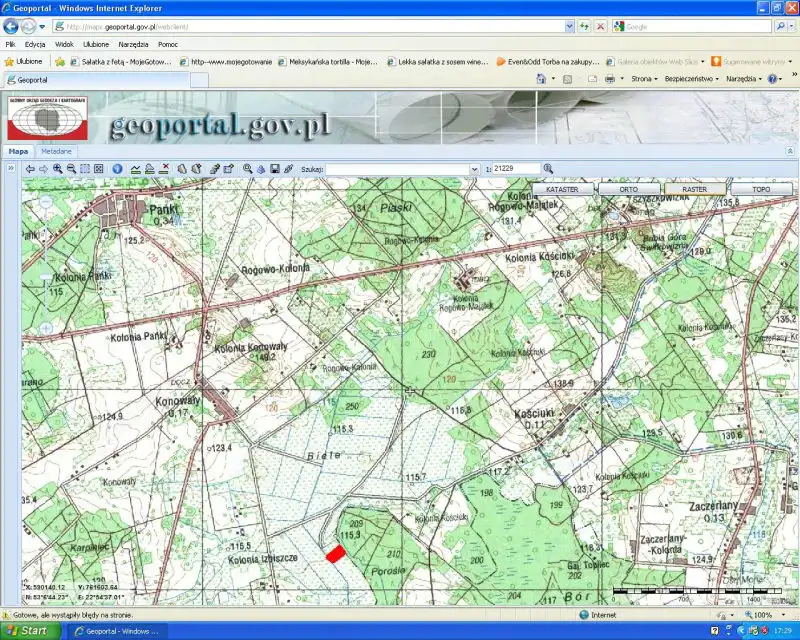
Task: Open the Ulubione menu
Action: 96,44
